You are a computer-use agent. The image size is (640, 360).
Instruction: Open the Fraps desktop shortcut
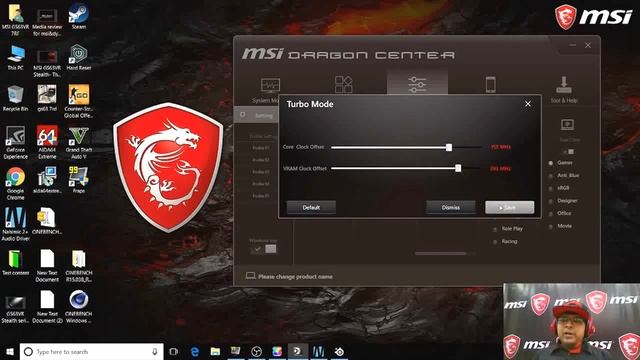tap(78, 180)
